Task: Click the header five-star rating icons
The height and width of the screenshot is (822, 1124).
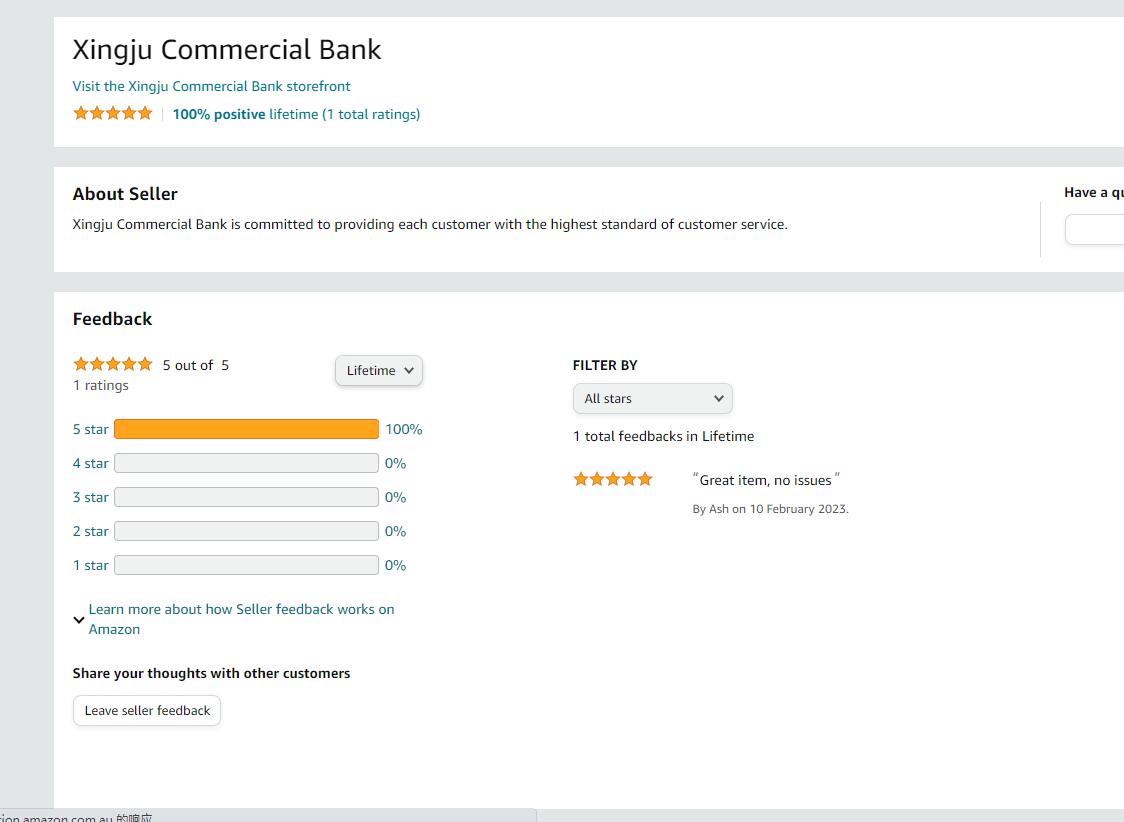Action: pos(112,113)
